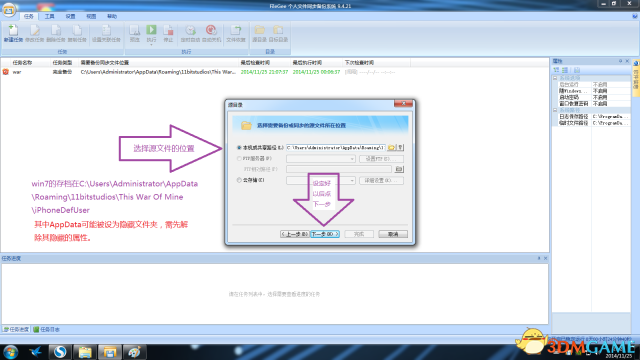Open the FTP server dropdown list
Screen dimensions: 640x360
(352, 159)
